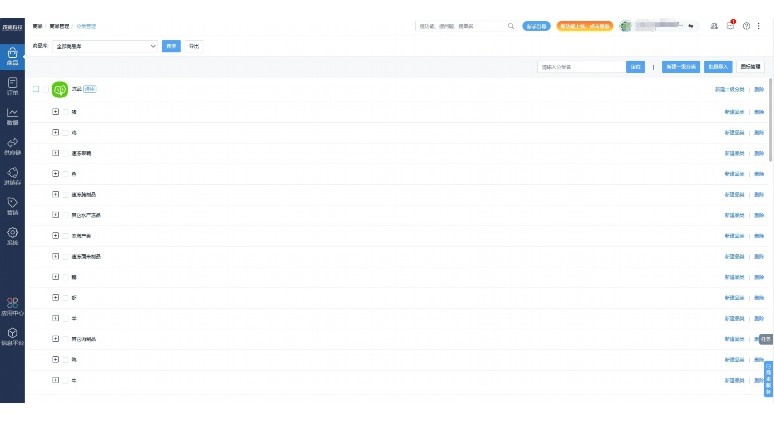
Task: Open the 商品 shopping bag sidebar section
Action: [12, 56]
